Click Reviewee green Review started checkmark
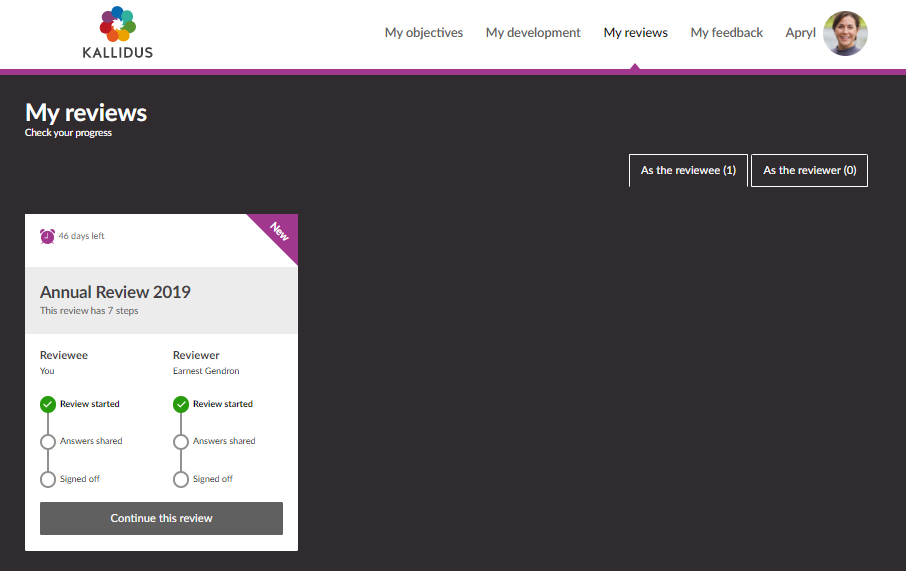This screenshot has height=571, width=906. click(x=48, y=405)
